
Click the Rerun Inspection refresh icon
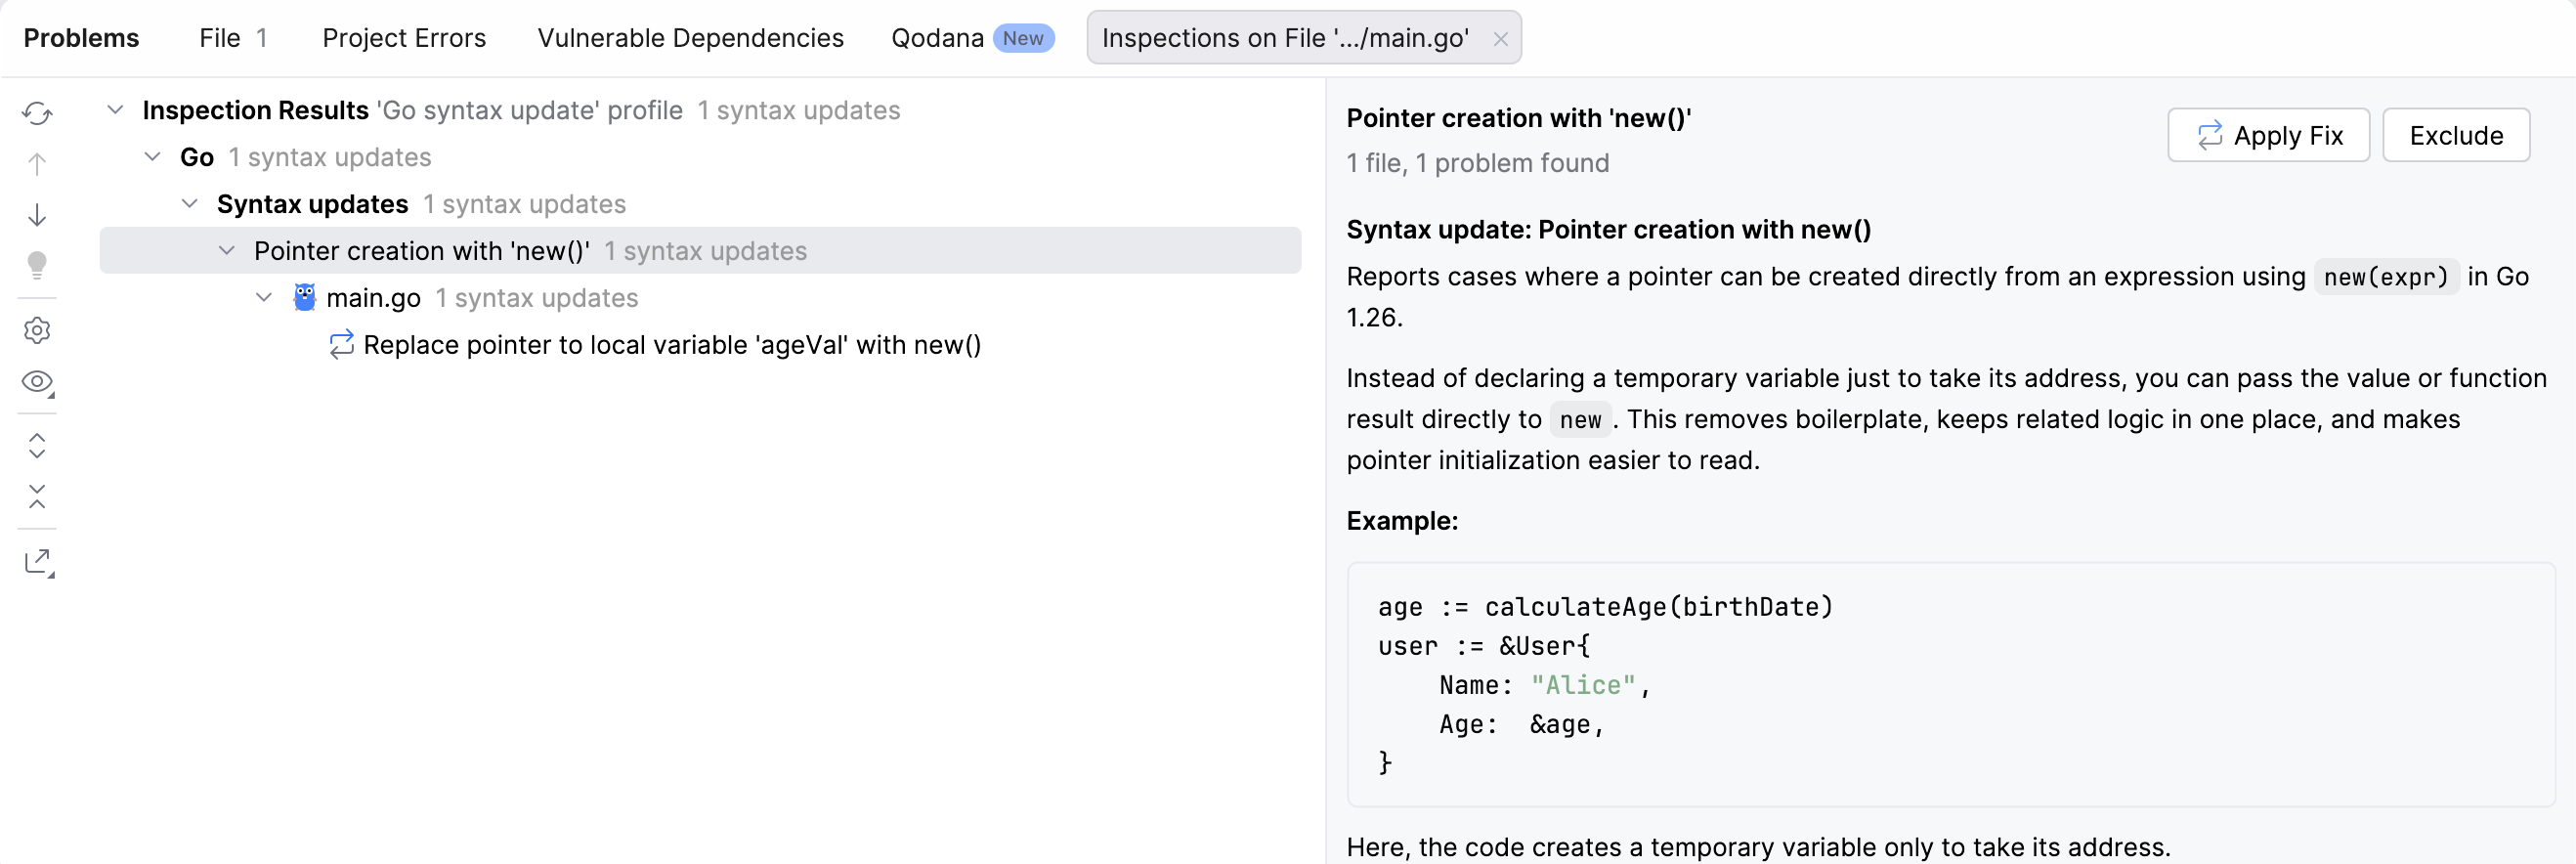coord(37,113)
